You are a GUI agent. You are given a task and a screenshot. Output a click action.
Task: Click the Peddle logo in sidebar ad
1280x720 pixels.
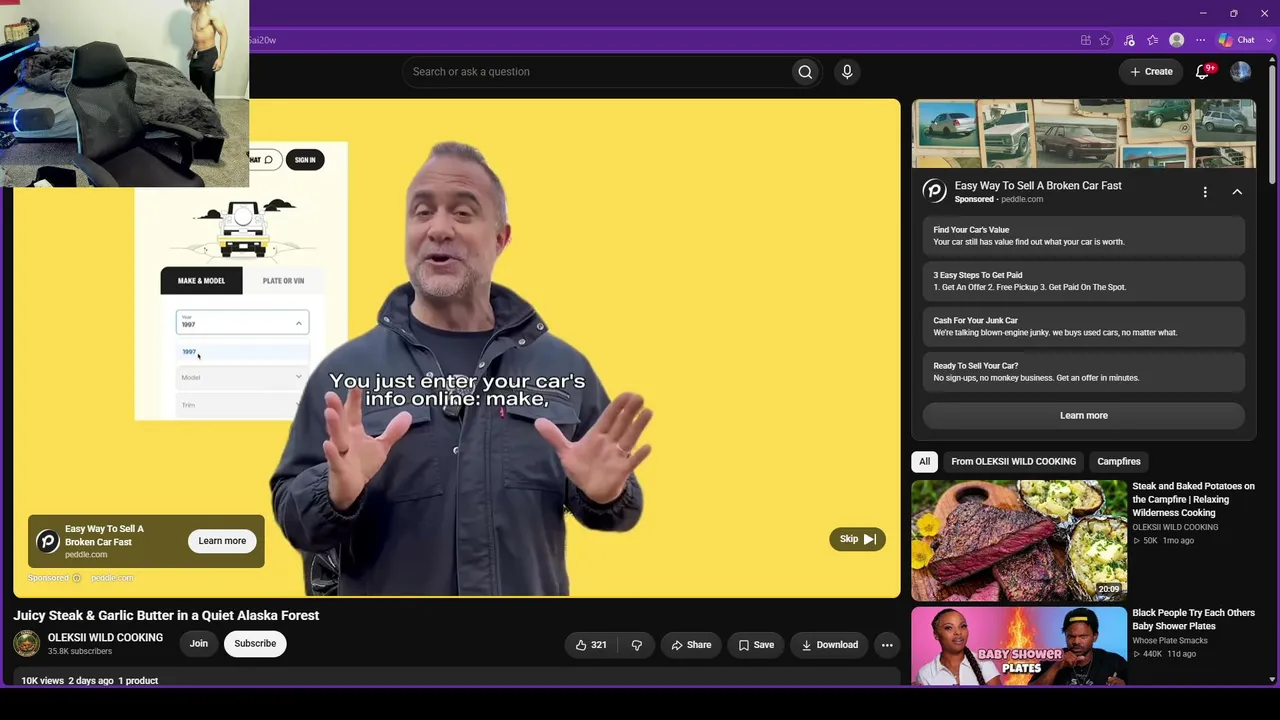pyautogui.click(x=934, y=191)
